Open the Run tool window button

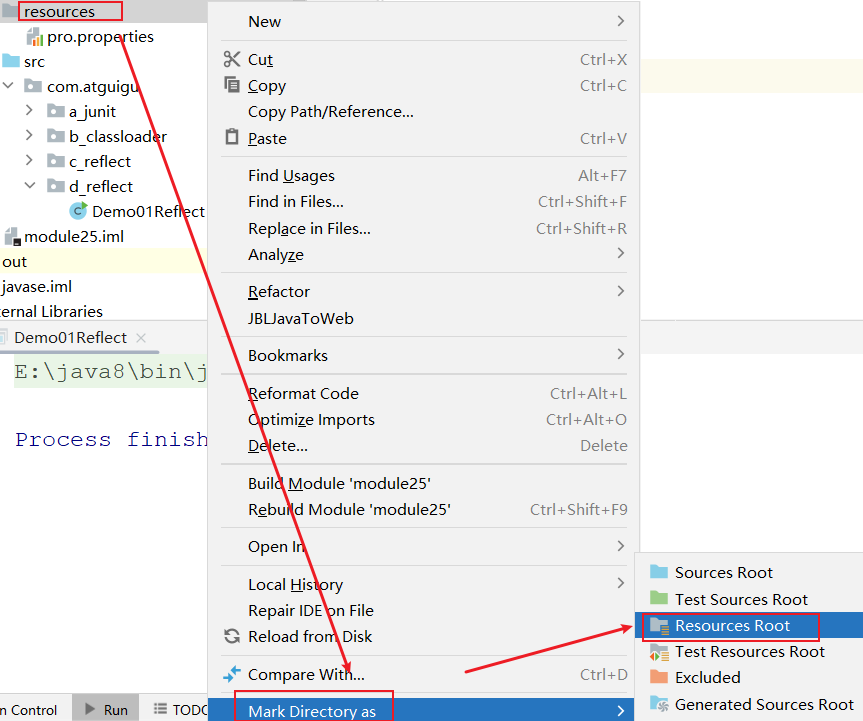106,710
